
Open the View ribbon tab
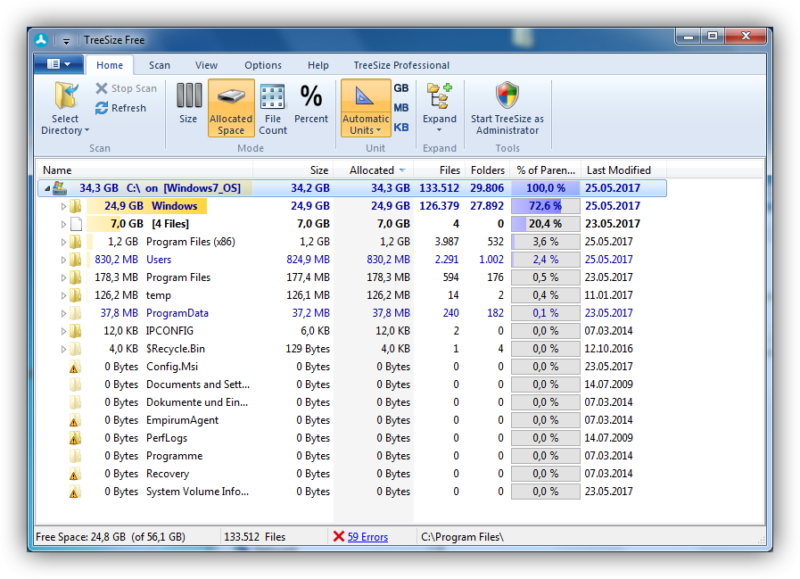(206, 65)
